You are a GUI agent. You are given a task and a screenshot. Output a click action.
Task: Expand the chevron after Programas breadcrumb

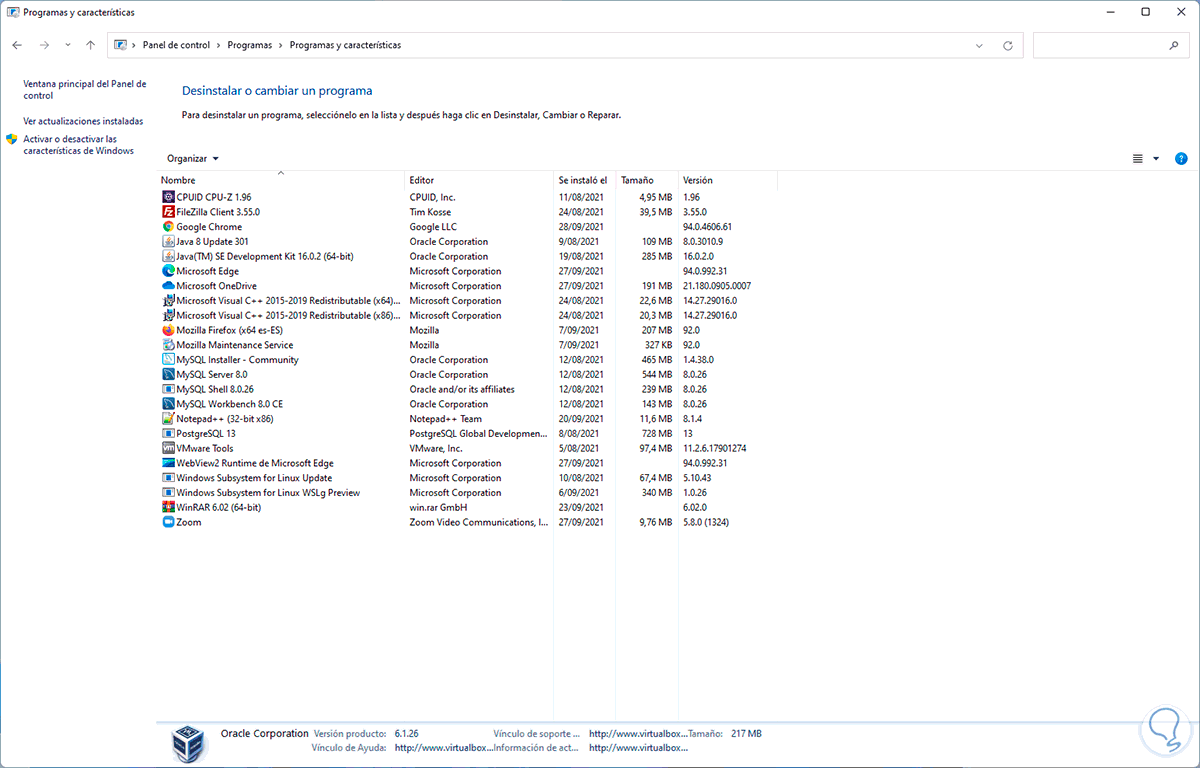point(281,46)
